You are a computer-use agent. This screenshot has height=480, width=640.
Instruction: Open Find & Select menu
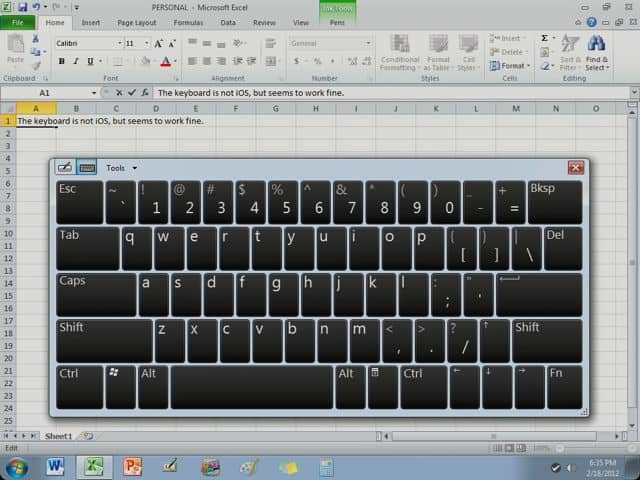click(x=597, y=53)
